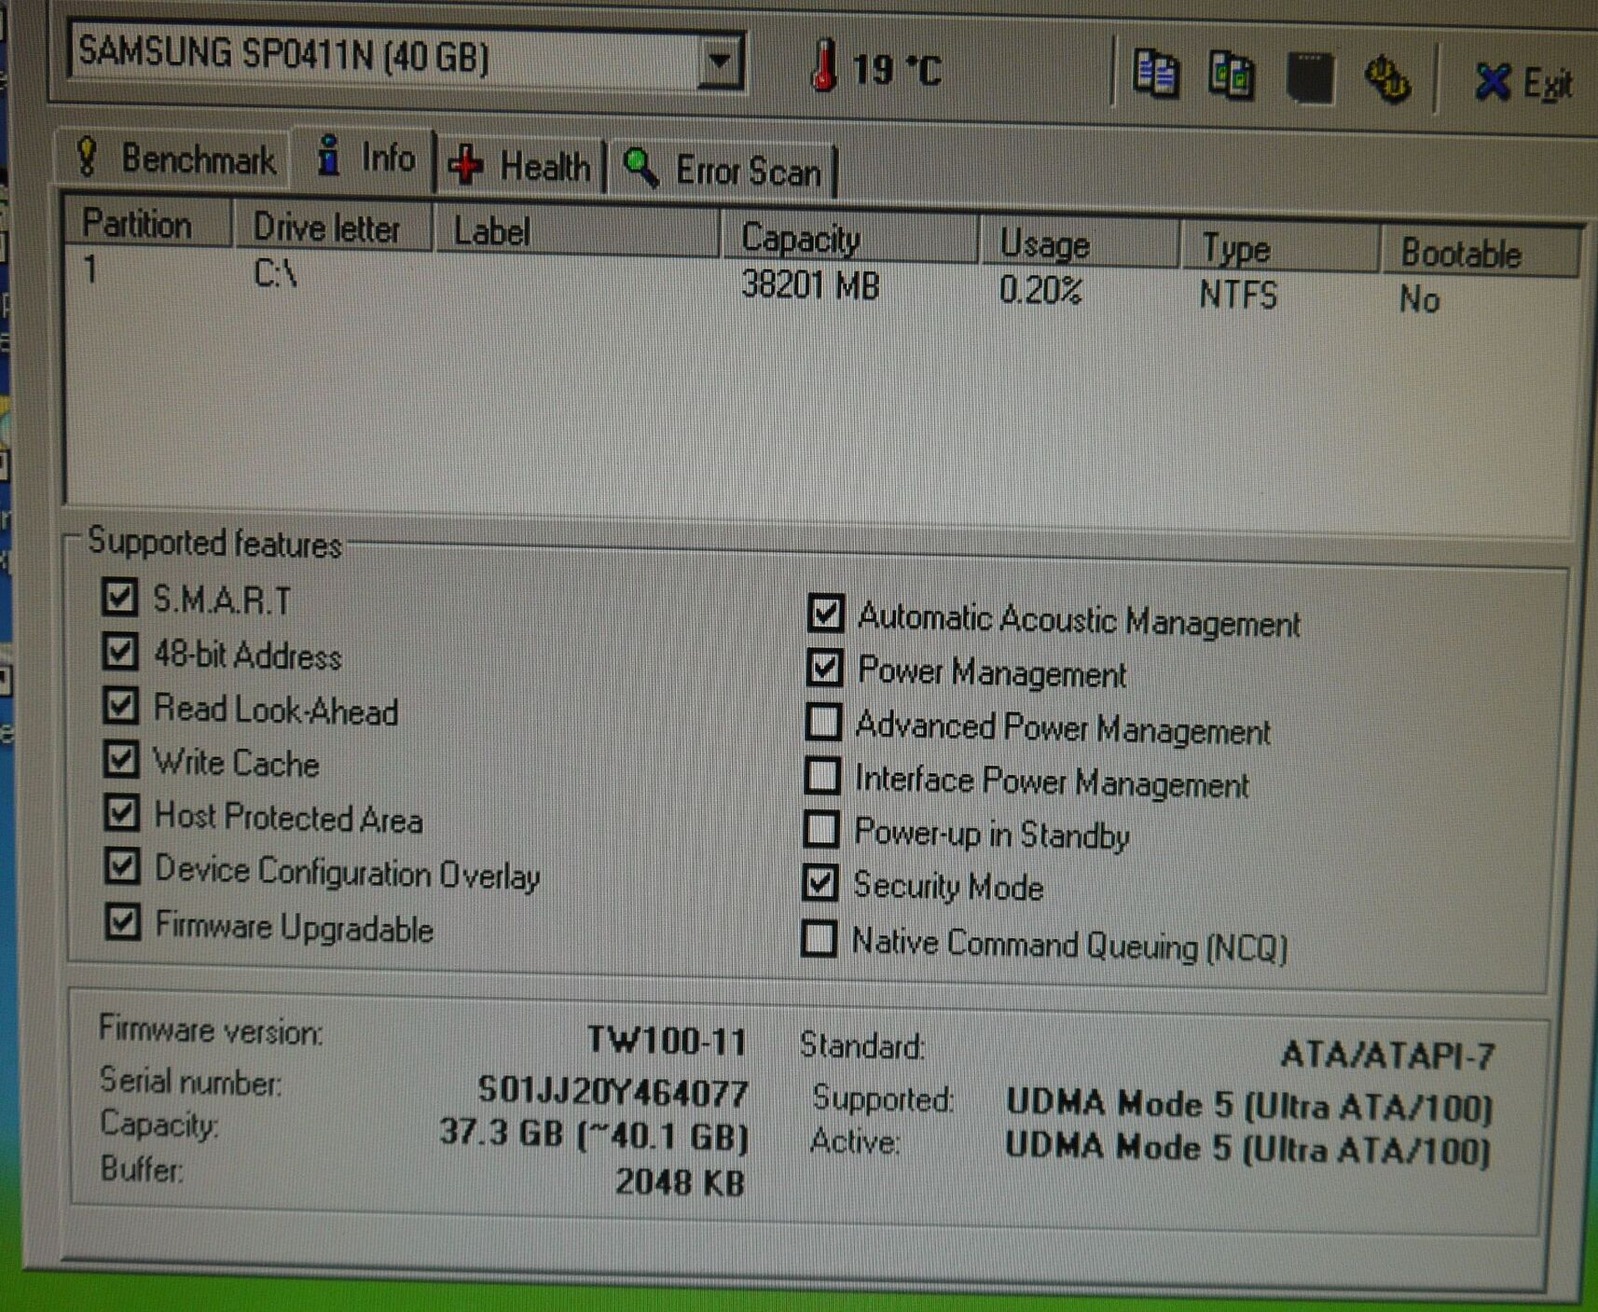Sort by the Capacity column header

click(849, 240)
